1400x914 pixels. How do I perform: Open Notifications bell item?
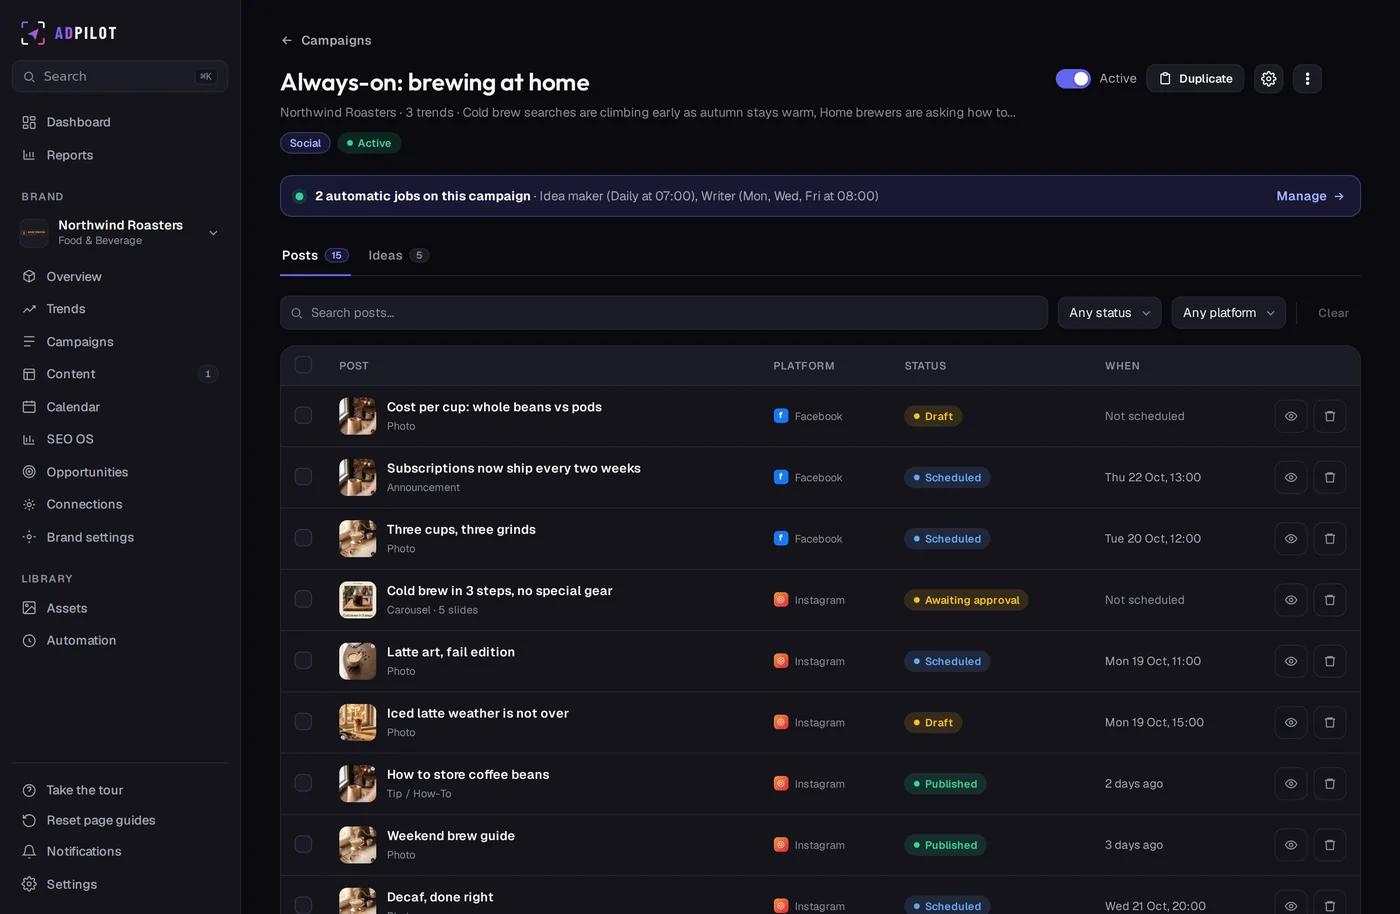click(x=120, y=851)
